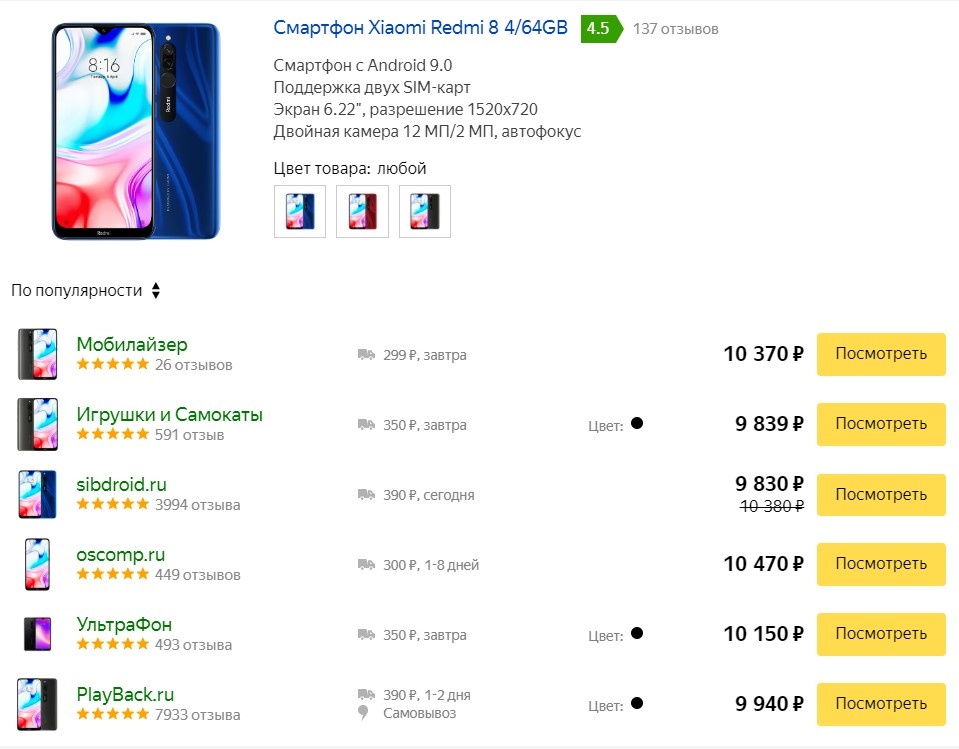The image size is (959, 749).
Task: Click star rating of Мобилайзер
Action: 113,365
